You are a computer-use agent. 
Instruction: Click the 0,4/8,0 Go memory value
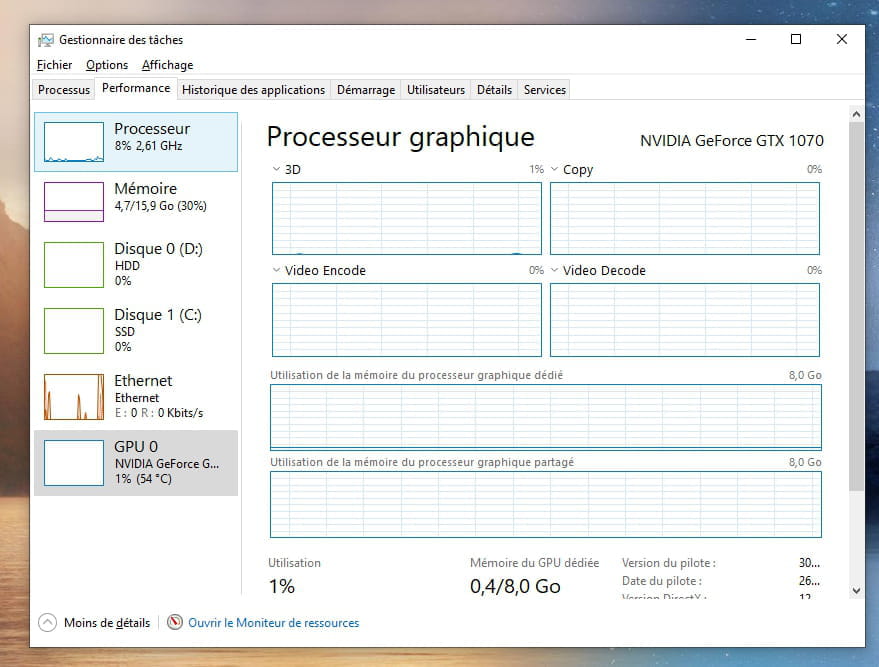click(x=515, y=586)
